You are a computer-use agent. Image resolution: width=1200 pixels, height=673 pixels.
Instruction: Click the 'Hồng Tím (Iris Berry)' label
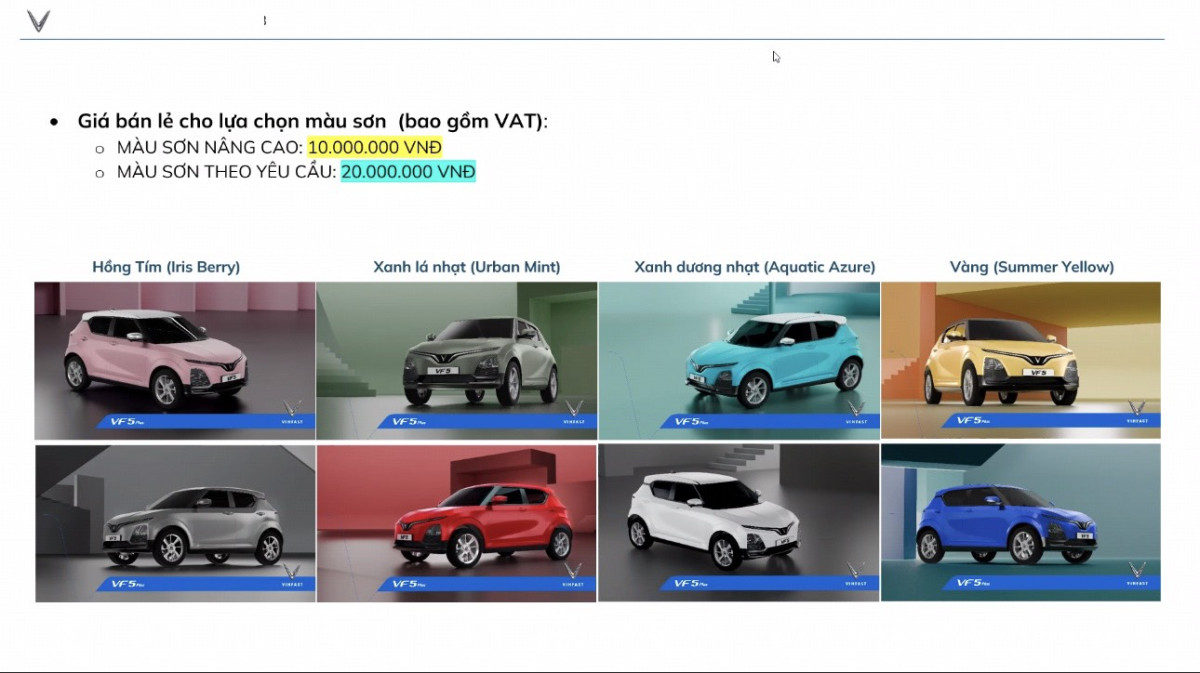pyautogui.click(x=166, y=267)
